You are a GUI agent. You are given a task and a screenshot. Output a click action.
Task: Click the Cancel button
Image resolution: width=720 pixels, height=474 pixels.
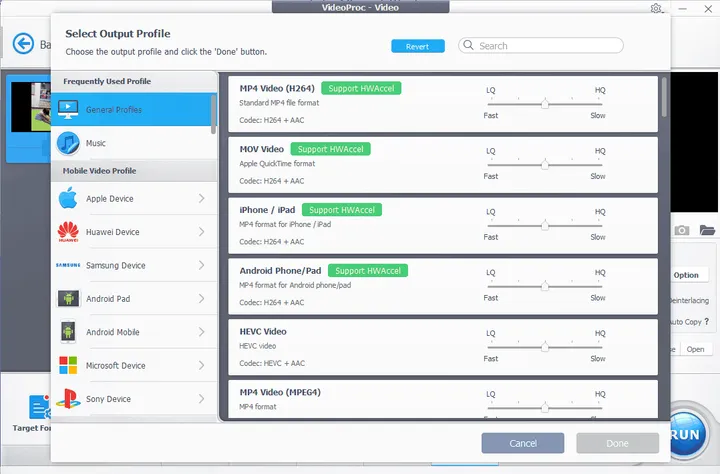coord(523,443)
